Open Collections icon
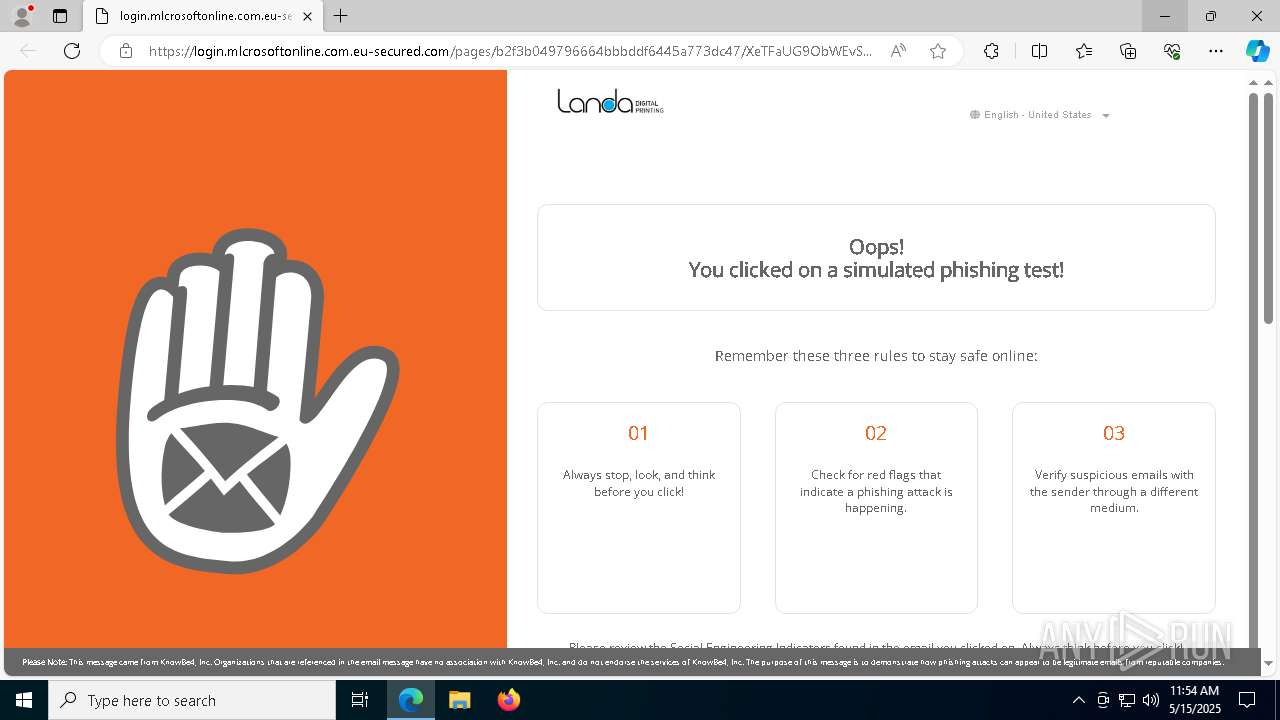This screenshot has width=1280, height=720. pyautogui.click(x=1128, y=51)
